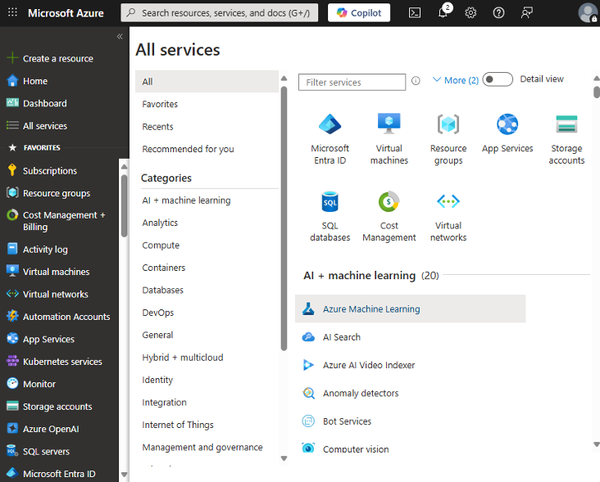Click the categories list scroll down arrow
Viewport: 600px width, 482px height.
click(284, 458)
